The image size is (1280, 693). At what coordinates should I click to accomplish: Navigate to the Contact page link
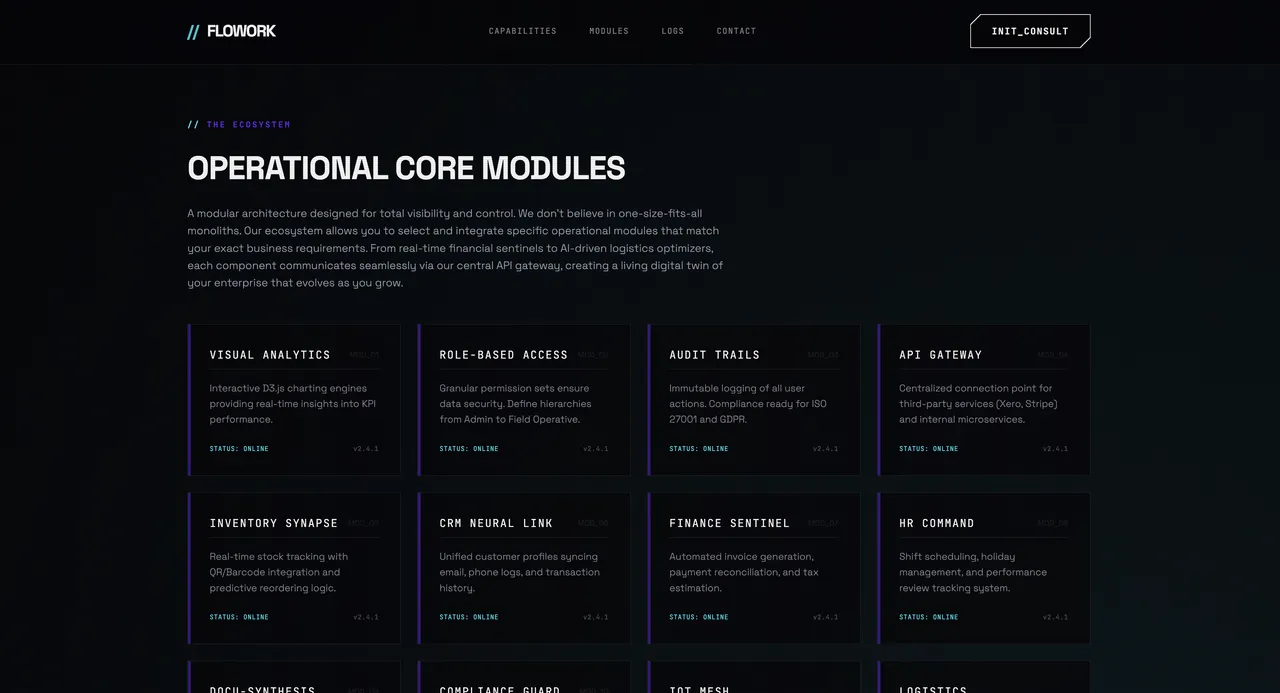tap(736, 31)
